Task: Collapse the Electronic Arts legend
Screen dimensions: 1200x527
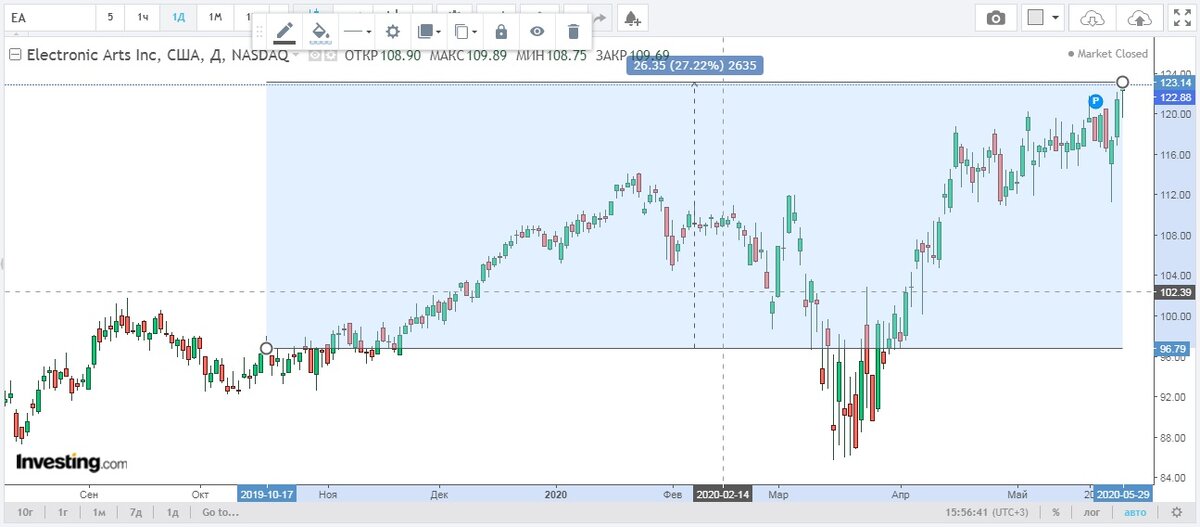Action: tap(14, 55)
